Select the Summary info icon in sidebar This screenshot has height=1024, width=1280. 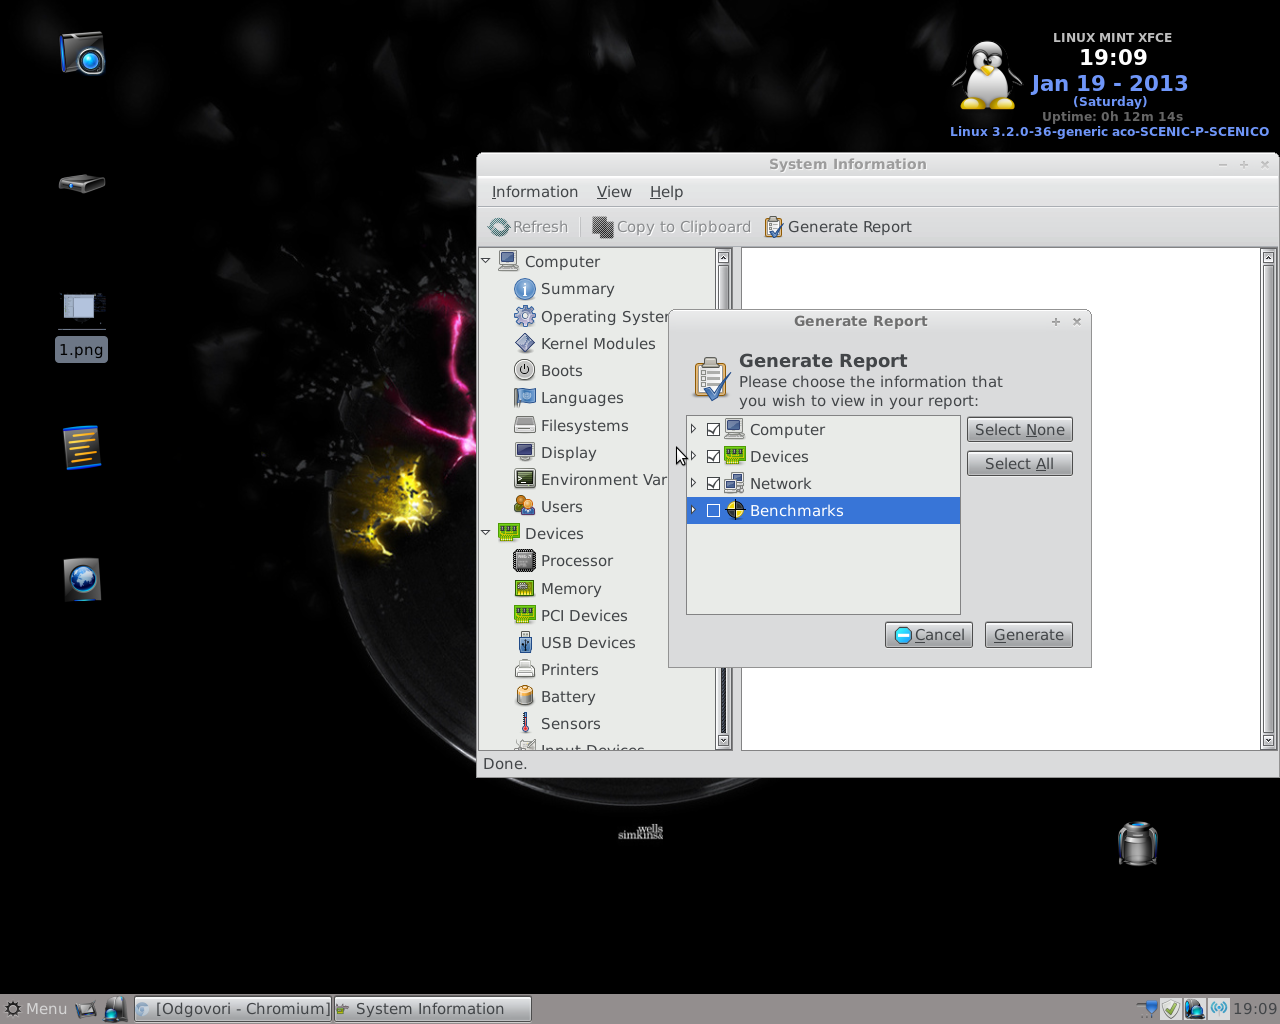click(x=525, y=289)
